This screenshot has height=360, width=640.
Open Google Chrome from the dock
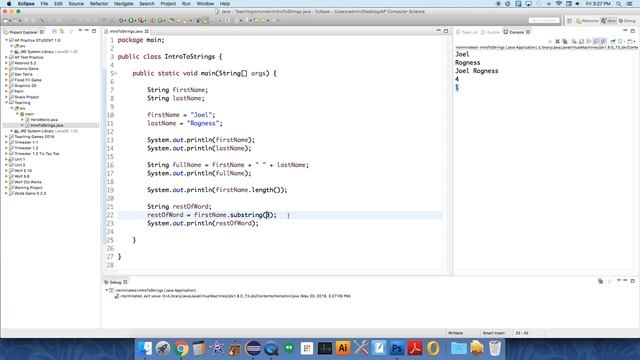181,348
